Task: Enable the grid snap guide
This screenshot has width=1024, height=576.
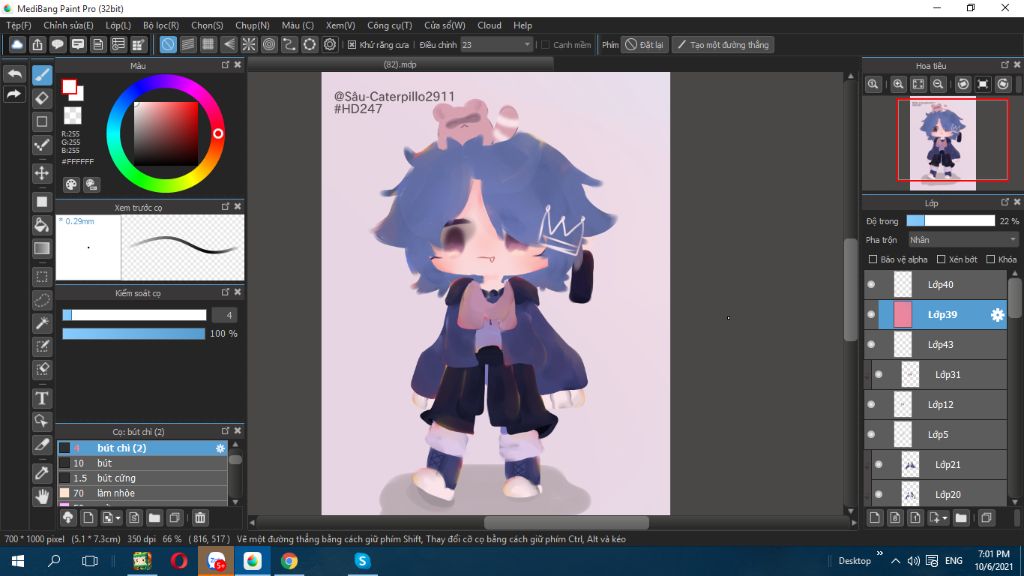Action: tap(208, 44)
